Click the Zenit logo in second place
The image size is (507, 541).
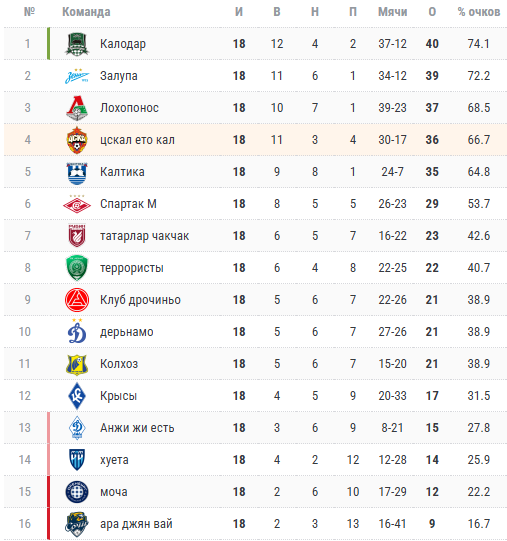coord(77,76)
